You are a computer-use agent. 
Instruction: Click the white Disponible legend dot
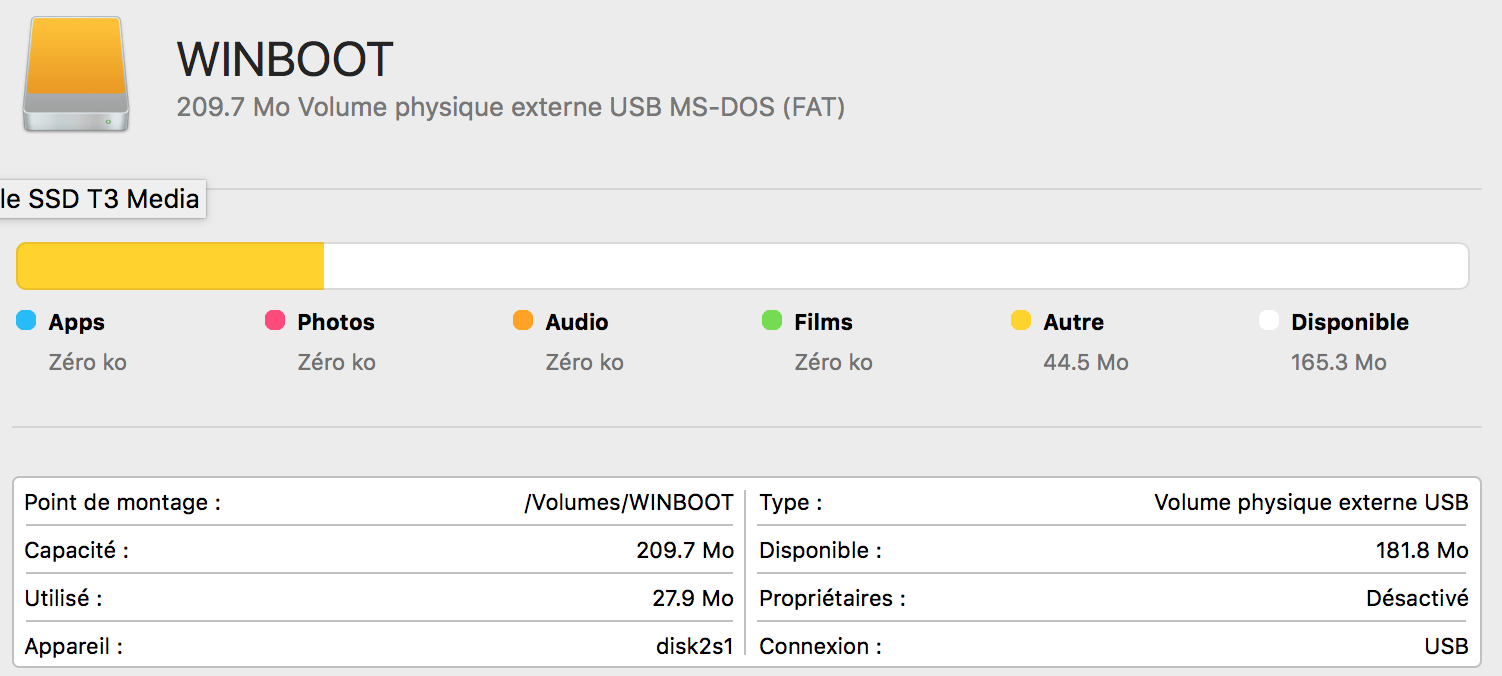click(x=1269, y=321)
